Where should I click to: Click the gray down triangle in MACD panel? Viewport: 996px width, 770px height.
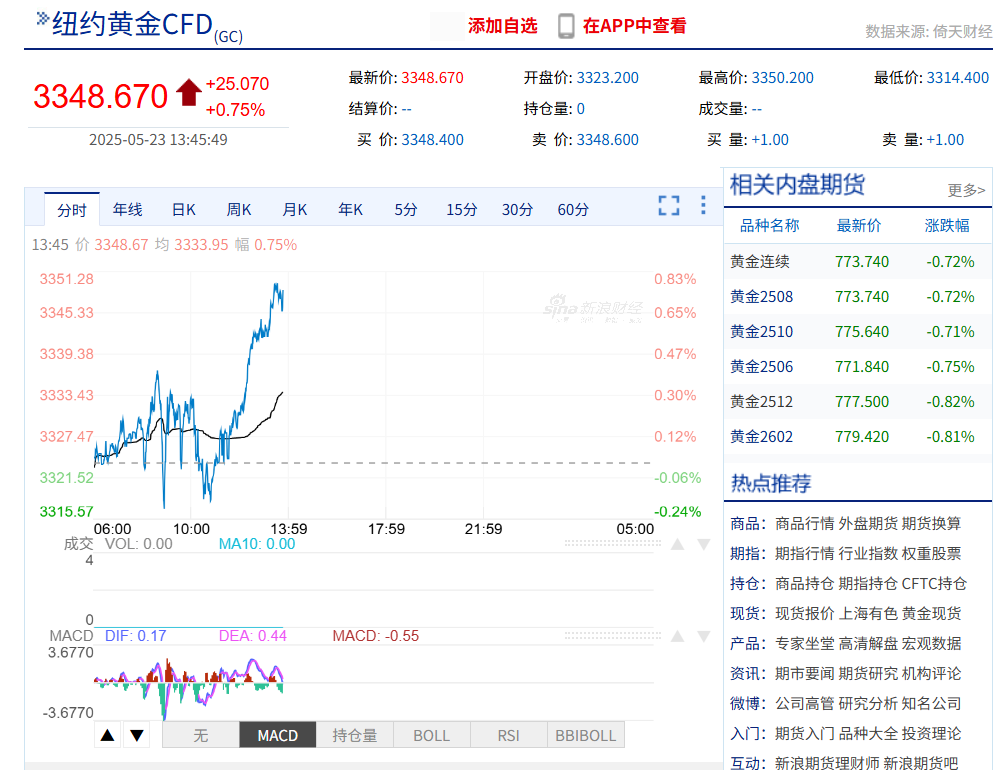pos(704,636)
